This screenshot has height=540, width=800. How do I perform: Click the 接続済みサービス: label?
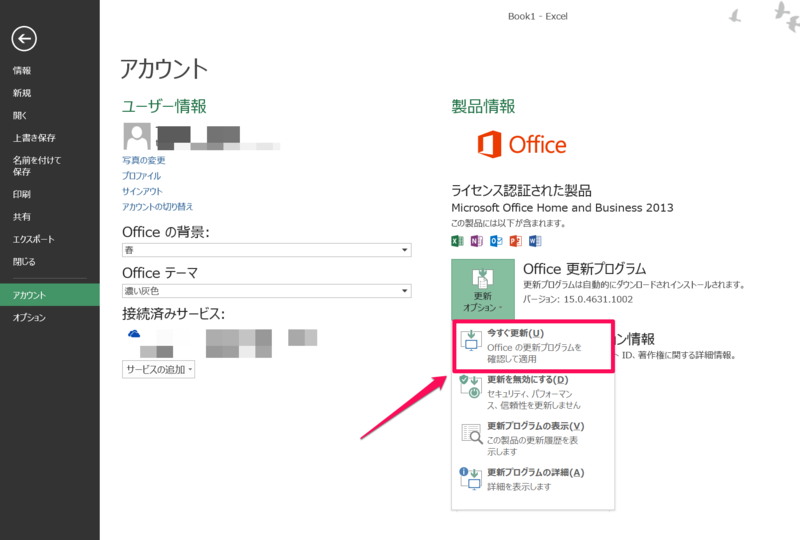[x=173, y=313]
